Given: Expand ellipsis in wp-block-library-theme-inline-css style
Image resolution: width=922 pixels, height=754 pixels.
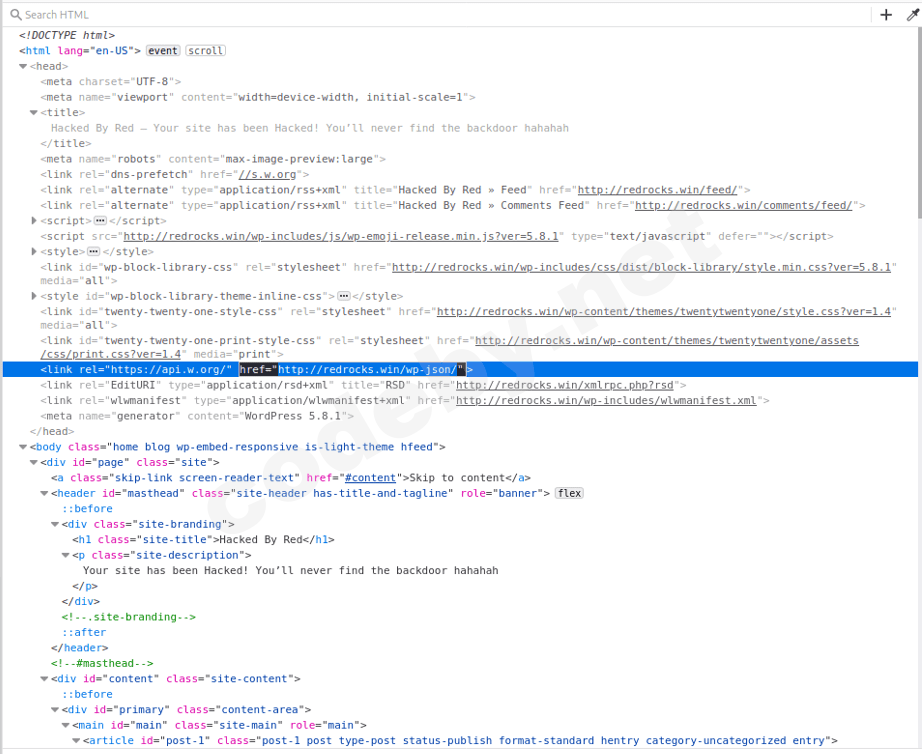Looking at the screenshot, I should [x=343, y=297].
